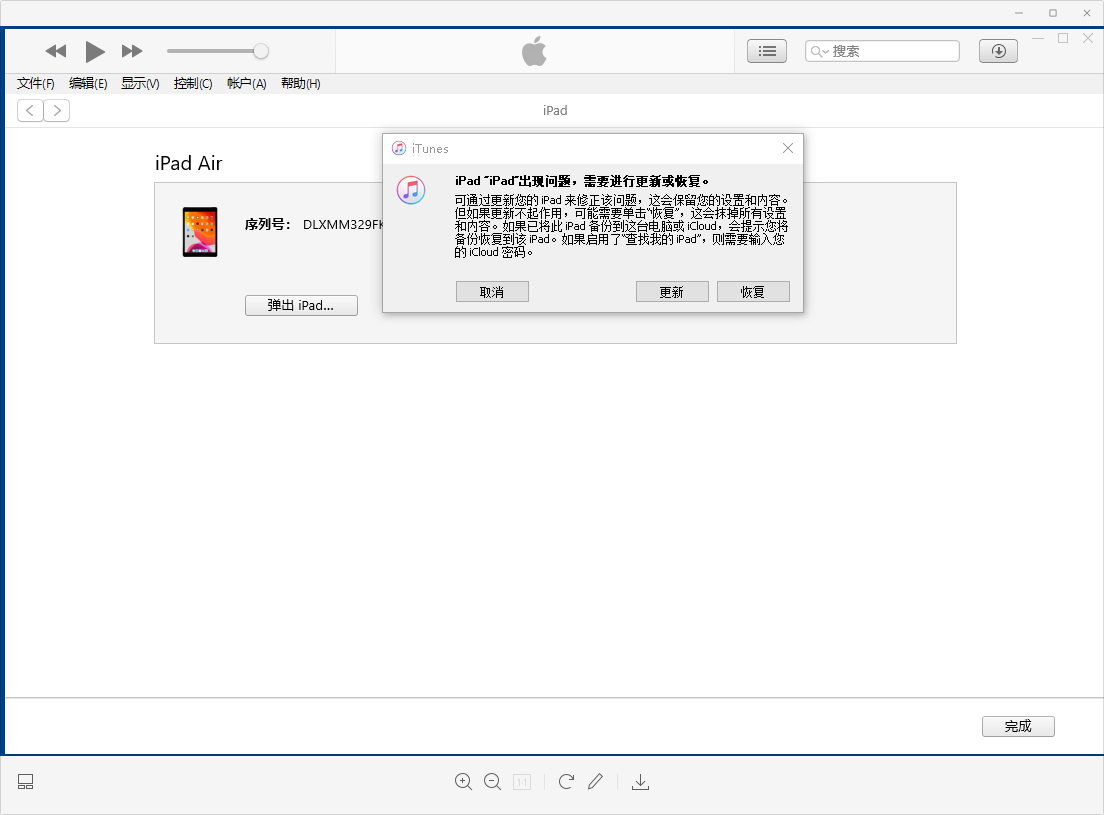Click 取消 in the iTunes dialog
This screenshot has height=815, width=1104.
[x=492, y=292]
